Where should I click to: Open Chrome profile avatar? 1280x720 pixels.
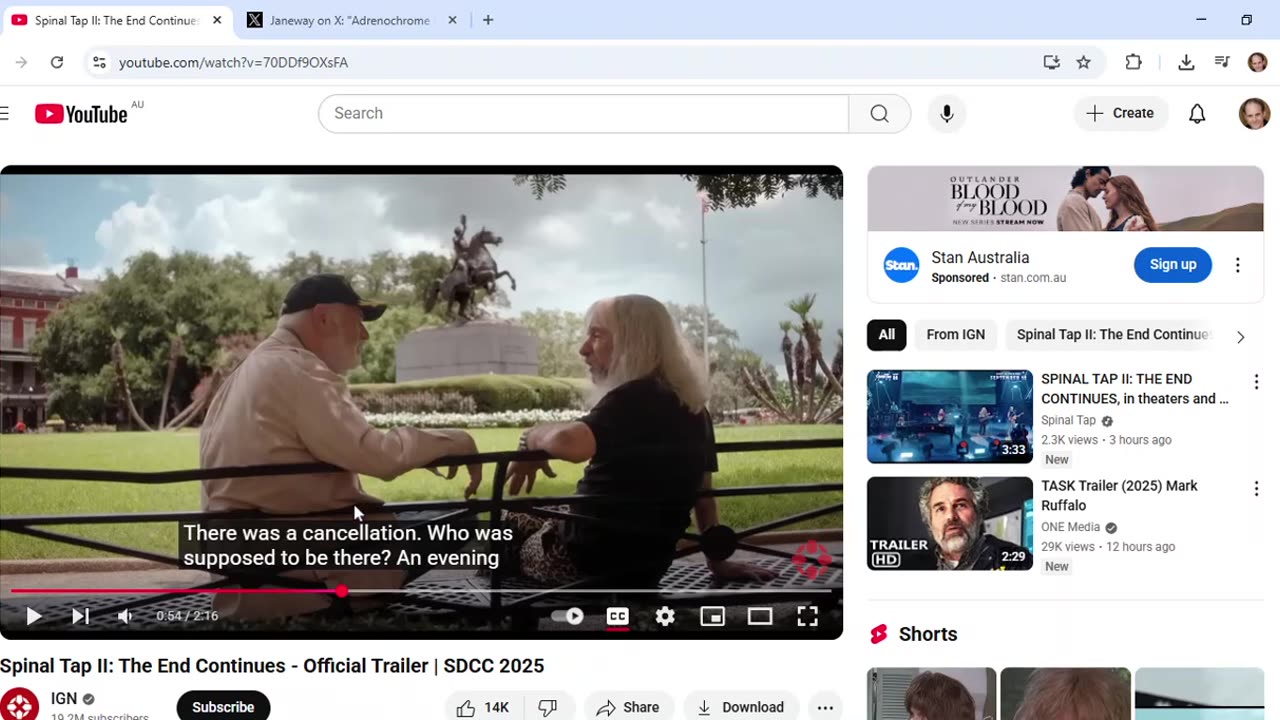pyautogui.click(x=1257, y=62)
